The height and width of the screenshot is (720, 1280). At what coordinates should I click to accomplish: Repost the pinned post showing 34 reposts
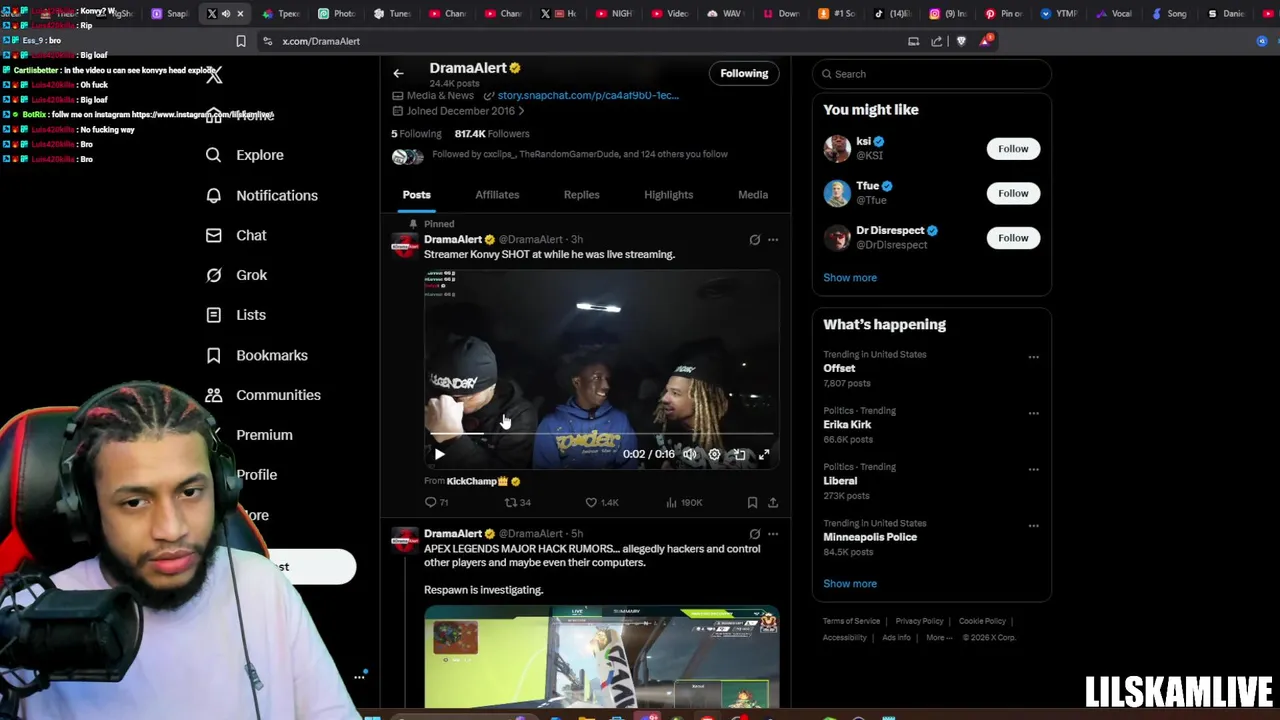pyautogui.click(x=517, y=502)
